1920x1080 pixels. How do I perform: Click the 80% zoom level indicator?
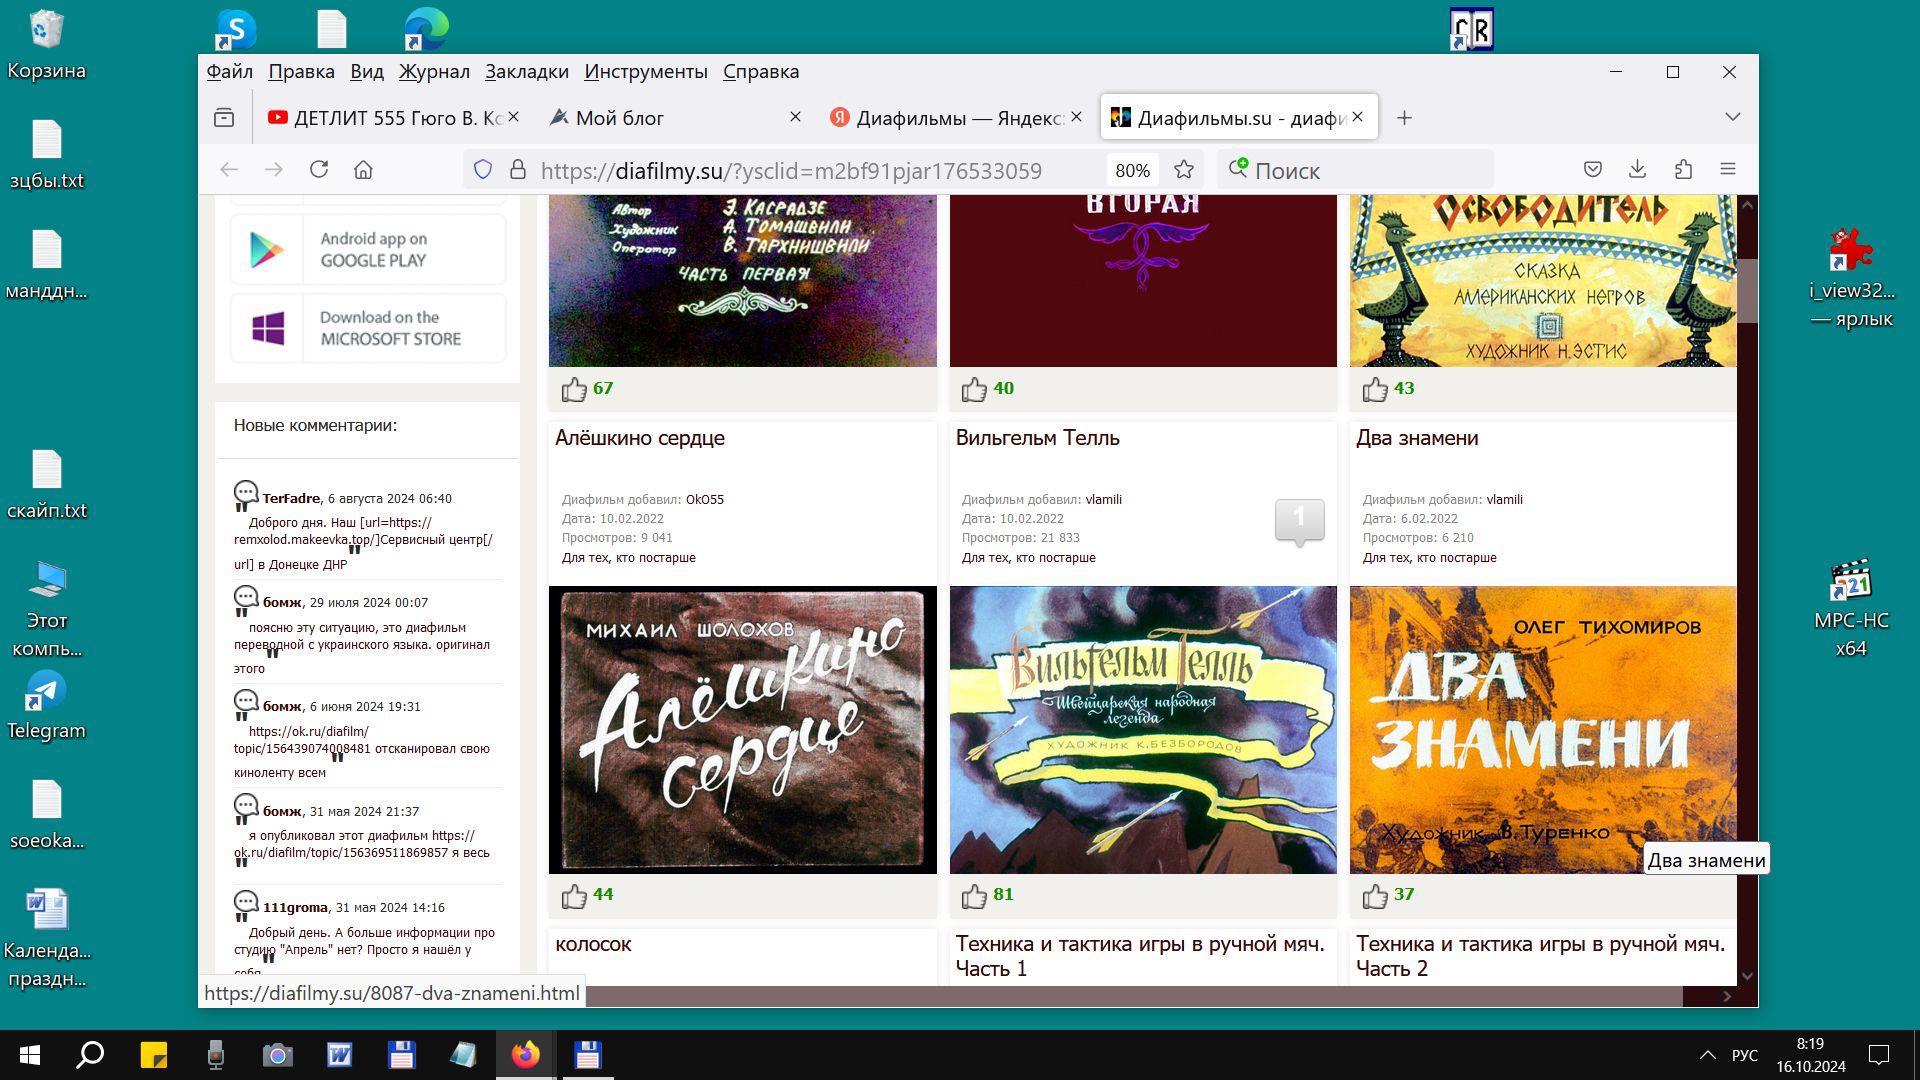click(1132, 171)
